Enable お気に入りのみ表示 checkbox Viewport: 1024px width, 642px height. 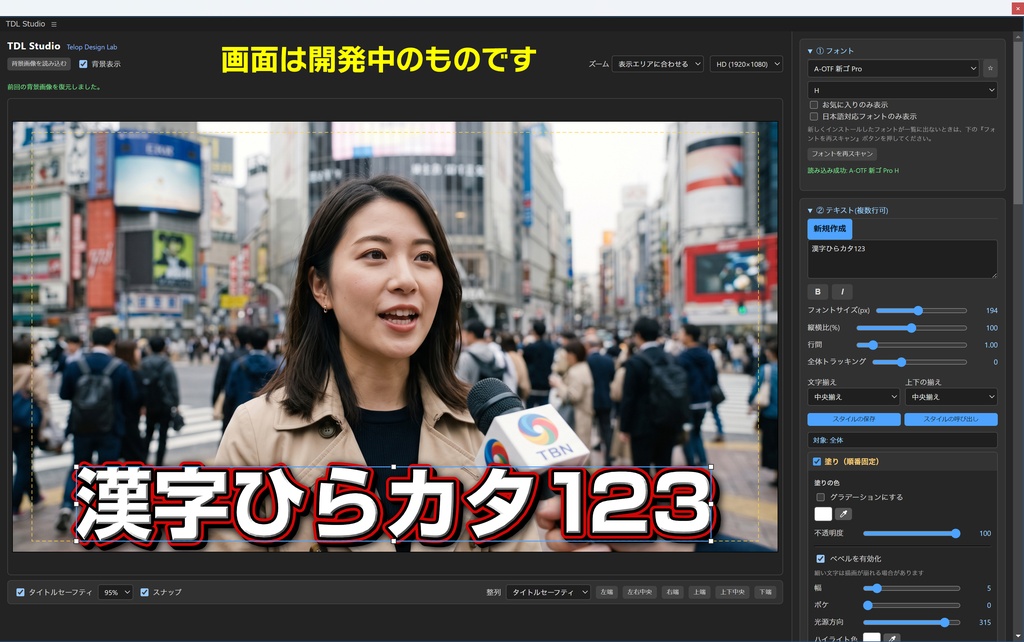pyautogui.click(x=814, y=104)
